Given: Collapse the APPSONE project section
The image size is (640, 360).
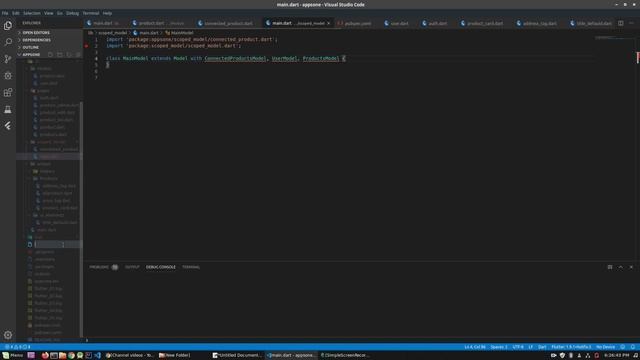Looking at the screenshot, I should point(31,55).
